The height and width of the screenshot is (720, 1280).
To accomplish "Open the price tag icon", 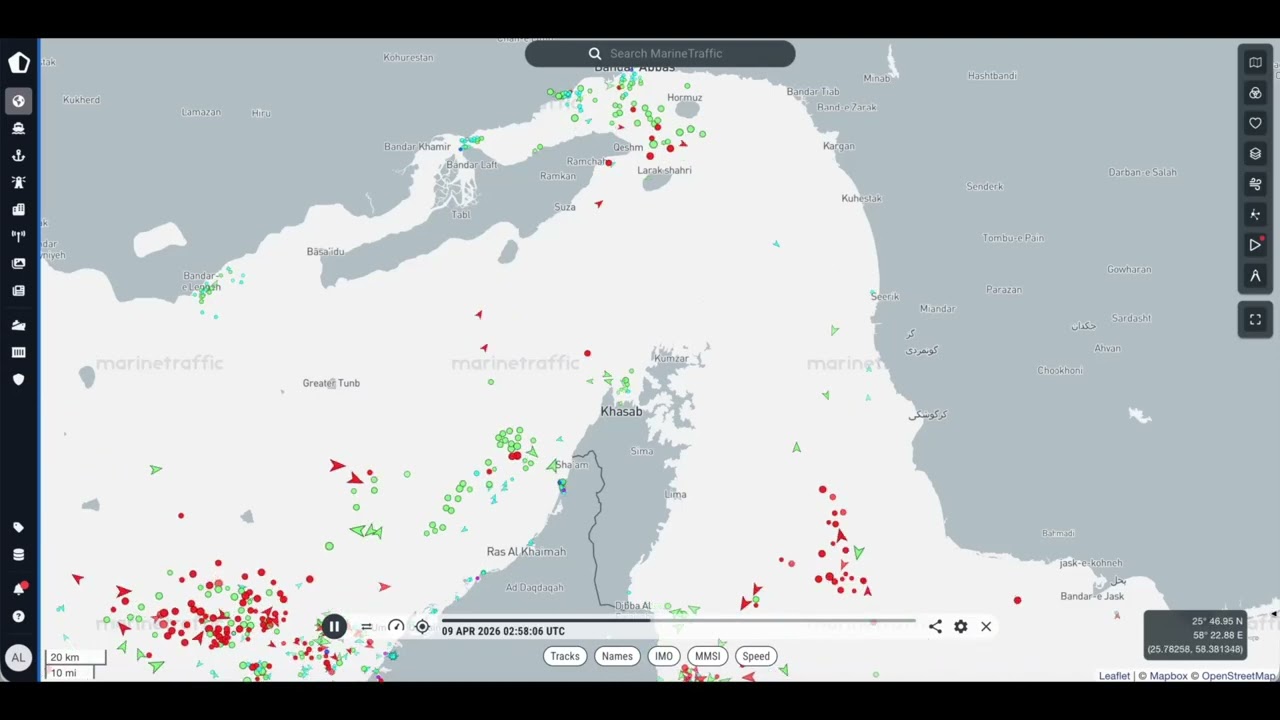I will [18, 527].
